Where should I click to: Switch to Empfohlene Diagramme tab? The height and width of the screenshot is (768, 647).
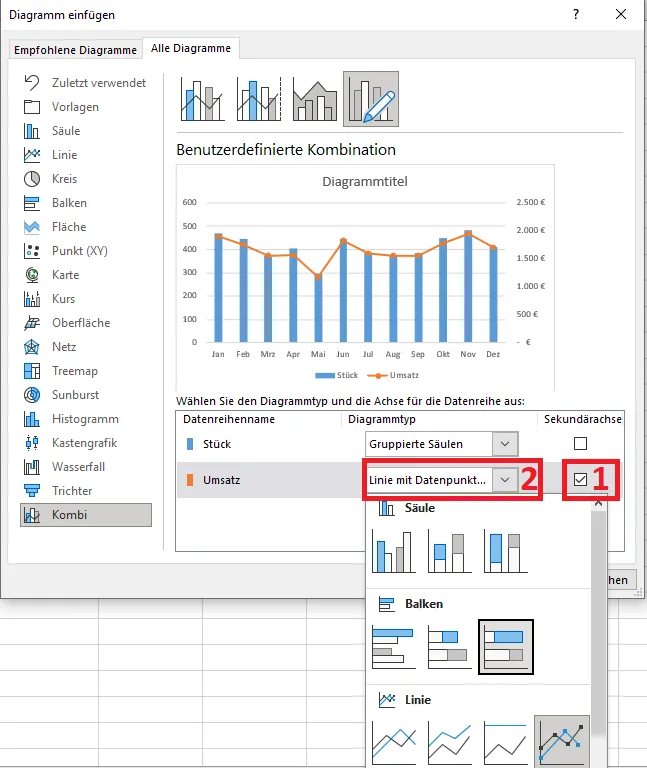coord(75,50)
